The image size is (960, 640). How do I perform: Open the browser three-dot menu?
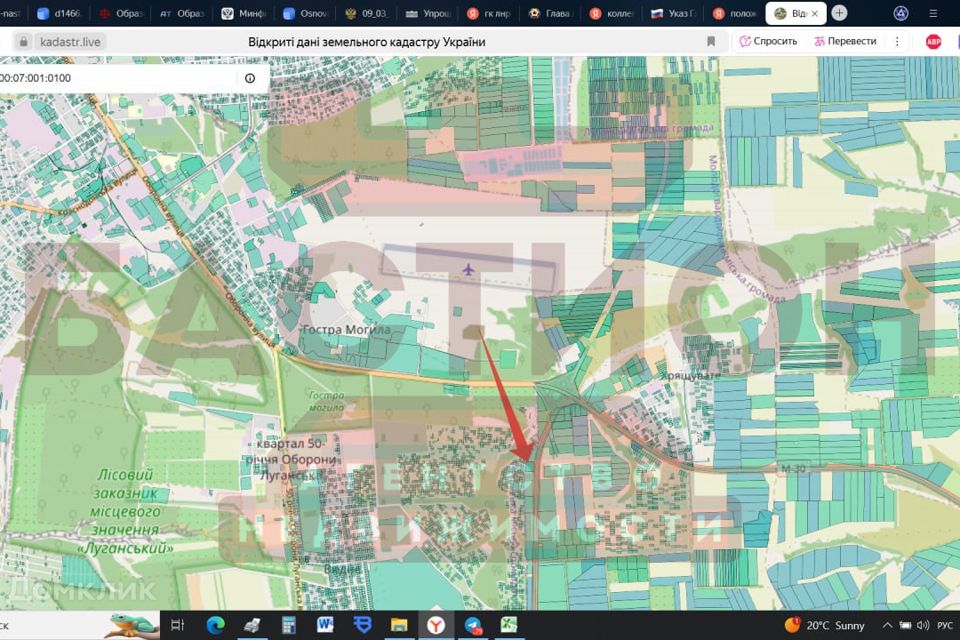pyautogui.click(x=897, y=41)
